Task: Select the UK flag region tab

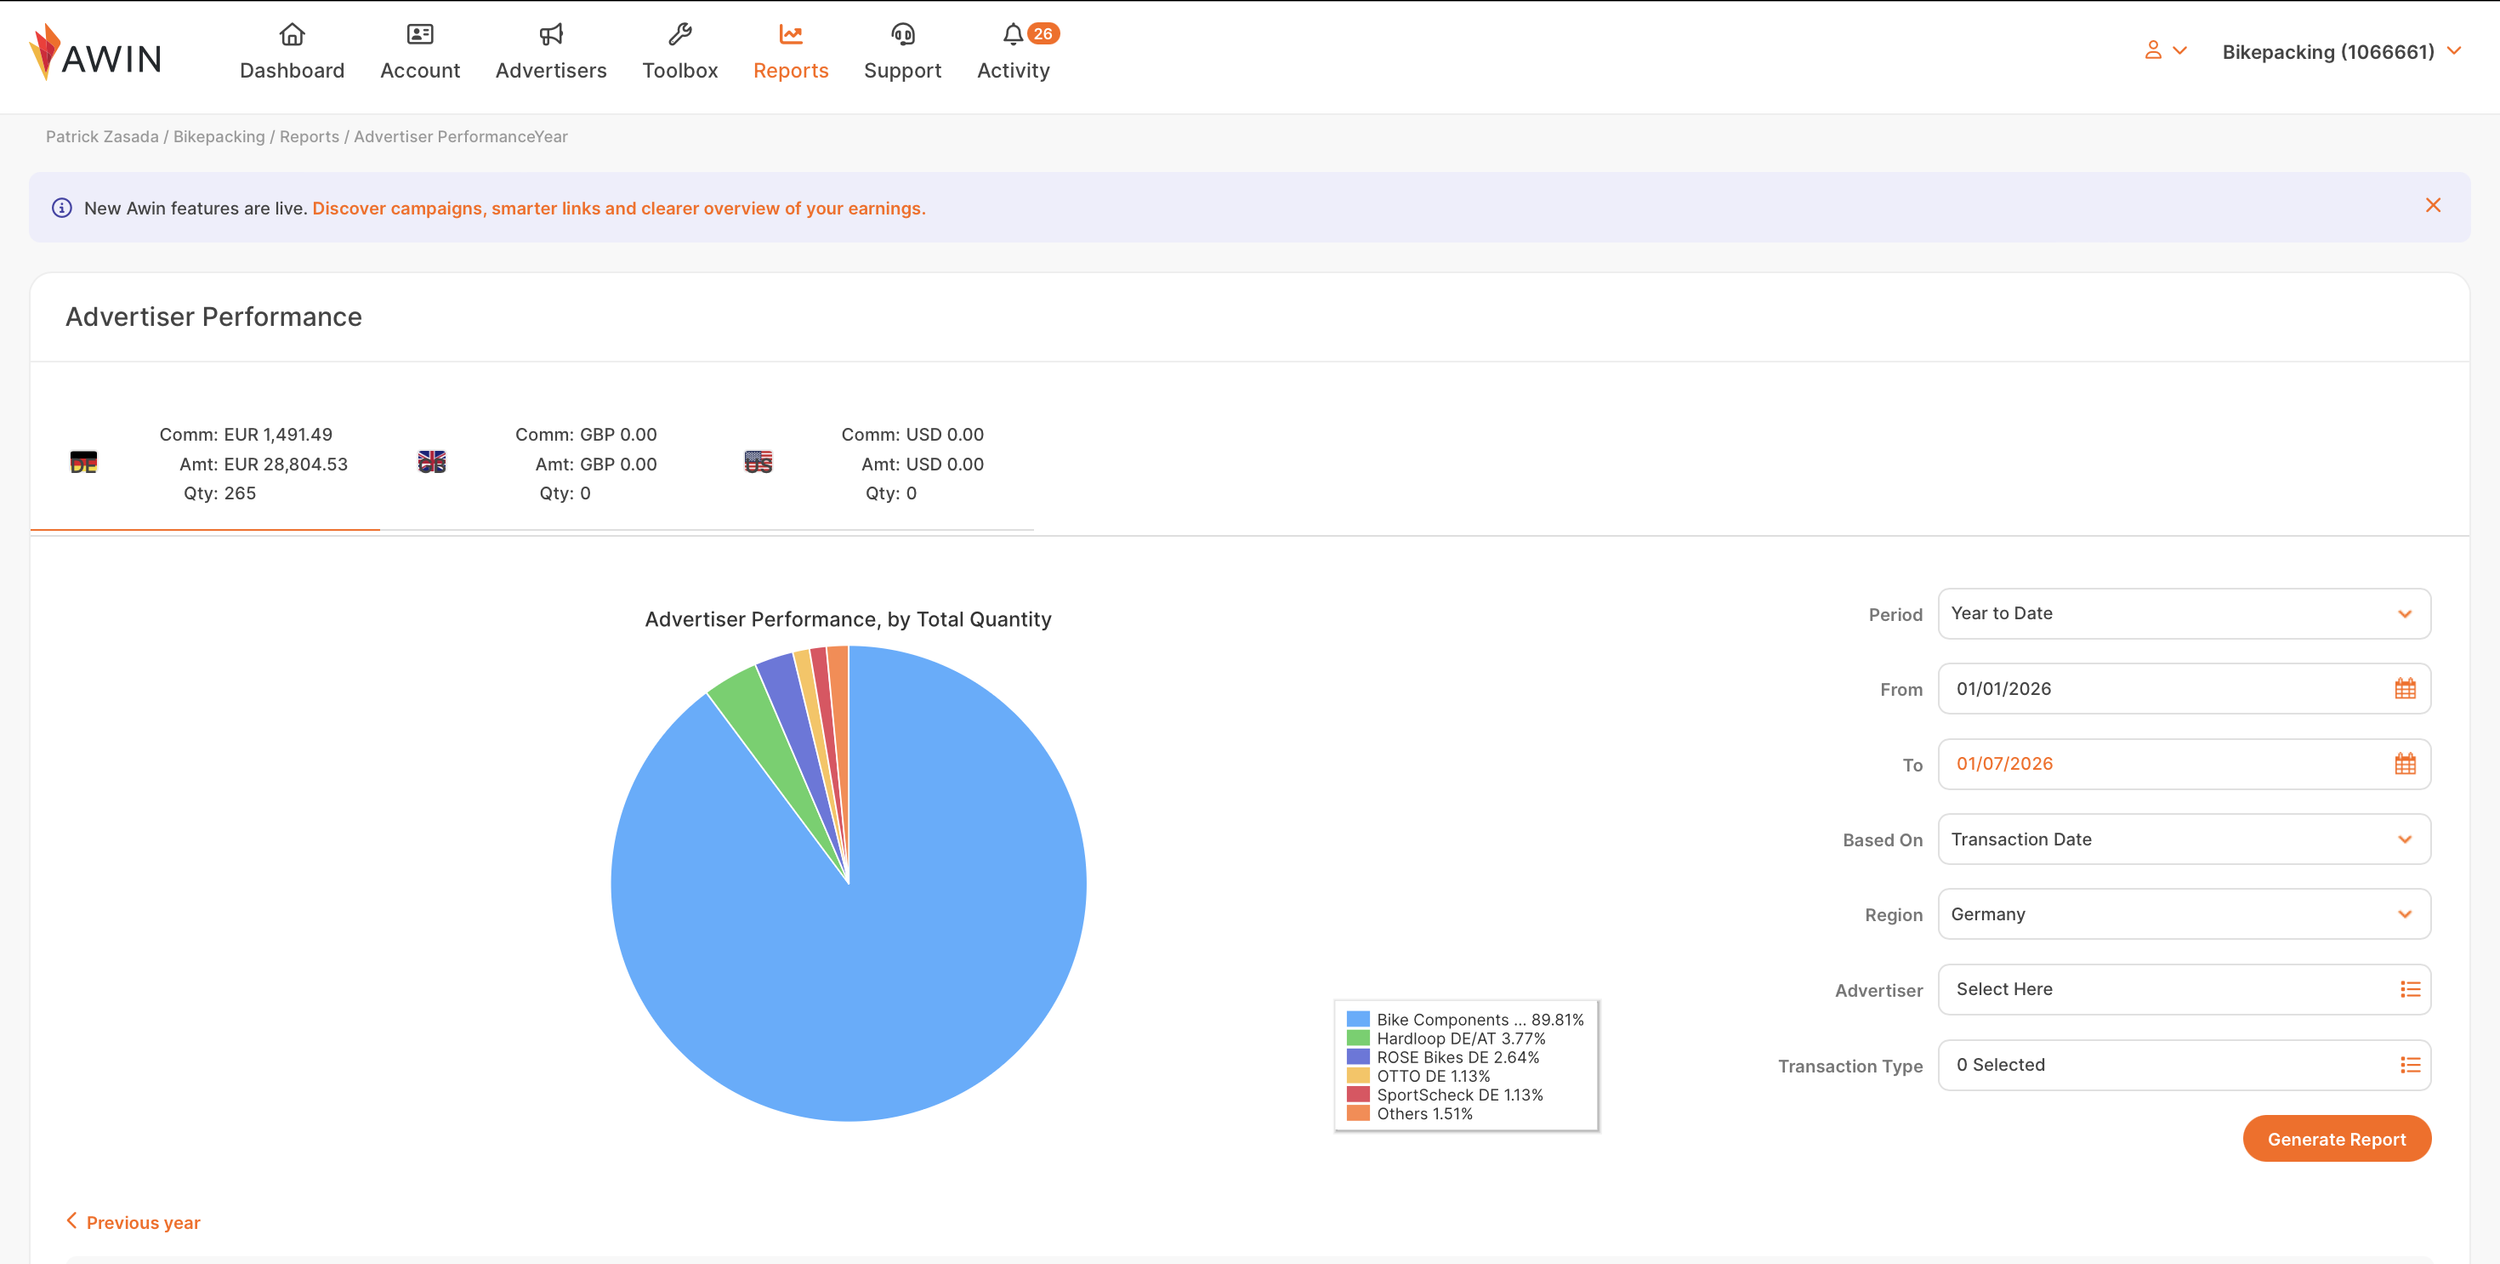Action: 432,462
